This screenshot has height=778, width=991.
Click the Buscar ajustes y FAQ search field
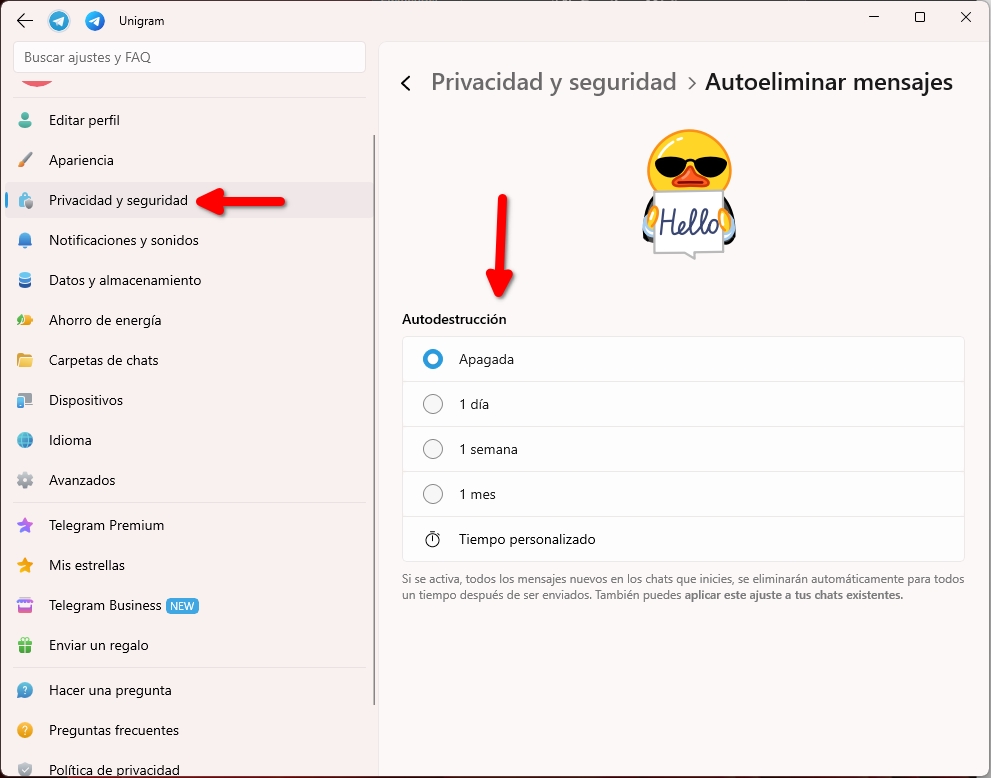tap(189, 58)
